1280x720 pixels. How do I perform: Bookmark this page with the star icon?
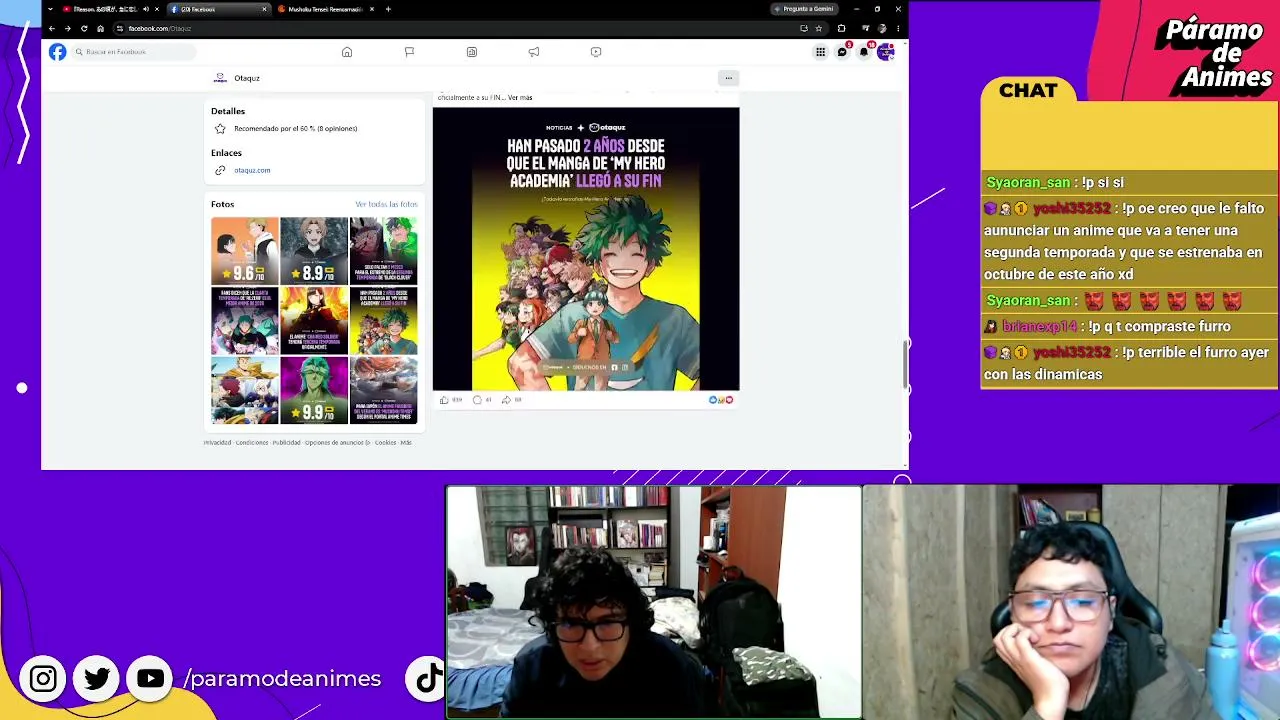(818, 28)
